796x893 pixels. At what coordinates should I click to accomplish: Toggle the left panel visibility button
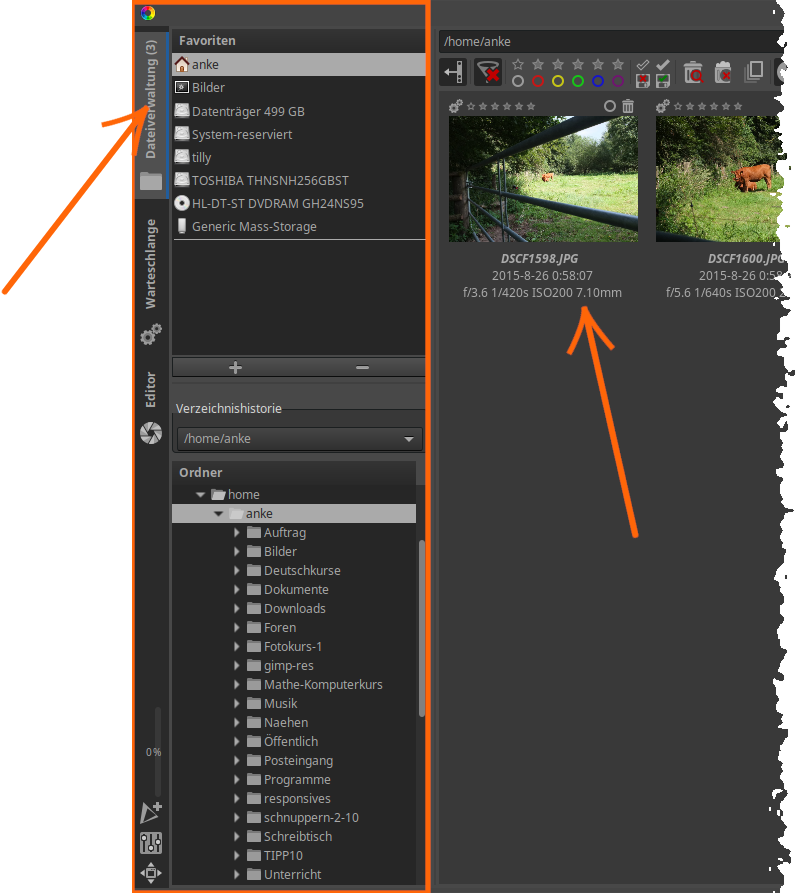point(454,72)
